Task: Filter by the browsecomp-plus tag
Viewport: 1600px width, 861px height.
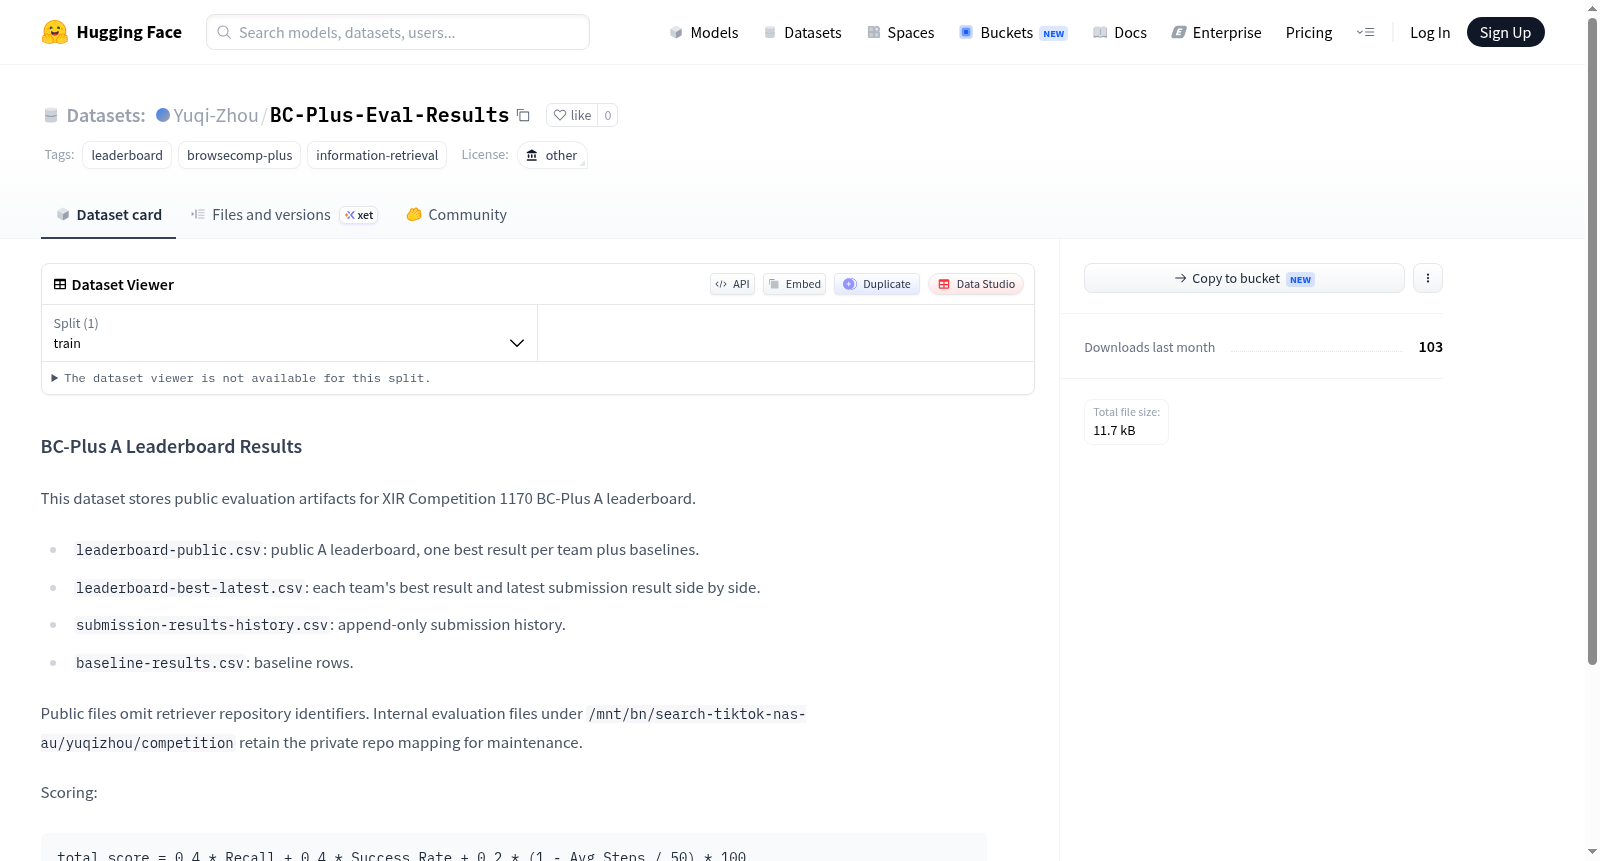Action: (240, 155)
